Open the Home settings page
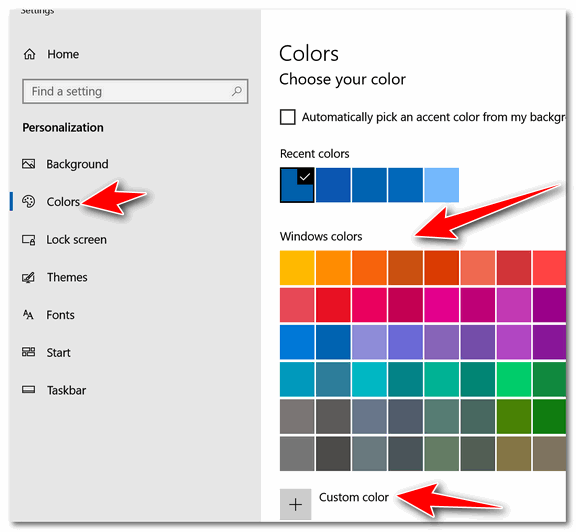Screen dimensions: 576x532 point(63,54)
